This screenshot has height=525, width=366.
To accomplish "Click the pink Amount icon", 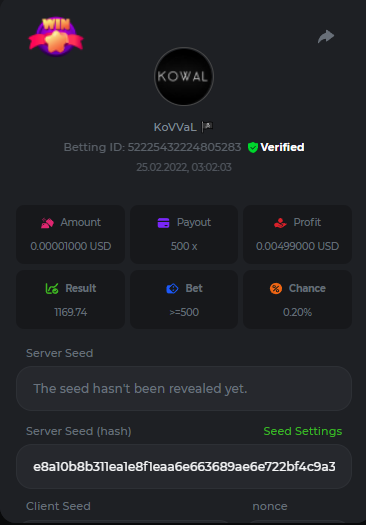I will coord(47,223).
